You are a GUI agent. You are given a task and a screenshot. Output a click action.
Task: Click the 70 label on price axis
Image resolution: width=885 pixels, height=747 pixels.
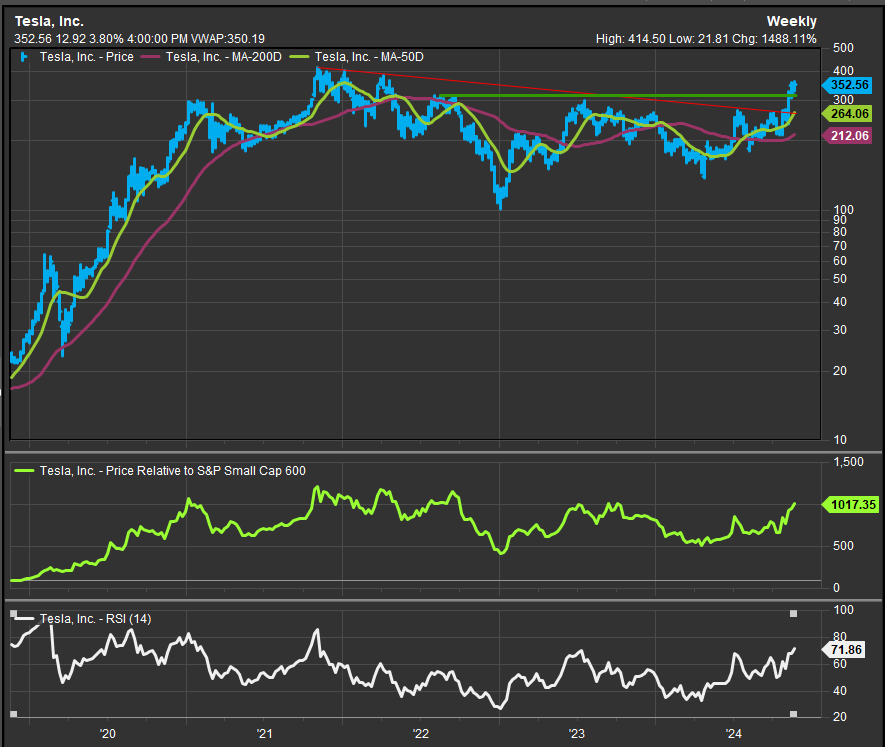(x=840, y=246)
